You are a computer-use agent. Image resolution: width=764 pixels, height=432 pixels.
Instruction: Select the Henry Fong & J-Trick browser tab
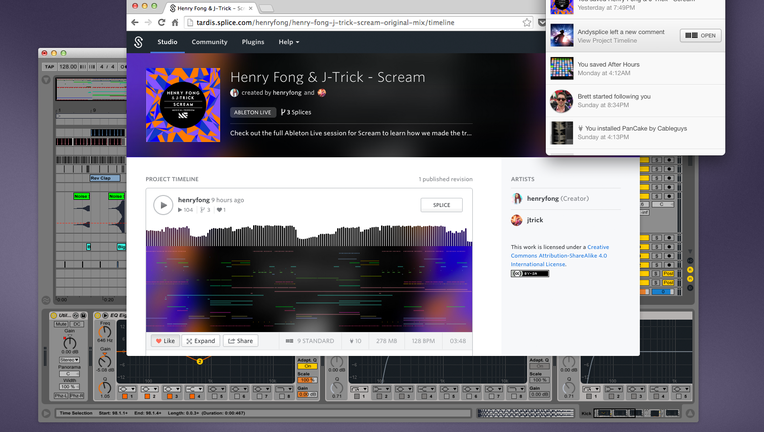(210, 8)
